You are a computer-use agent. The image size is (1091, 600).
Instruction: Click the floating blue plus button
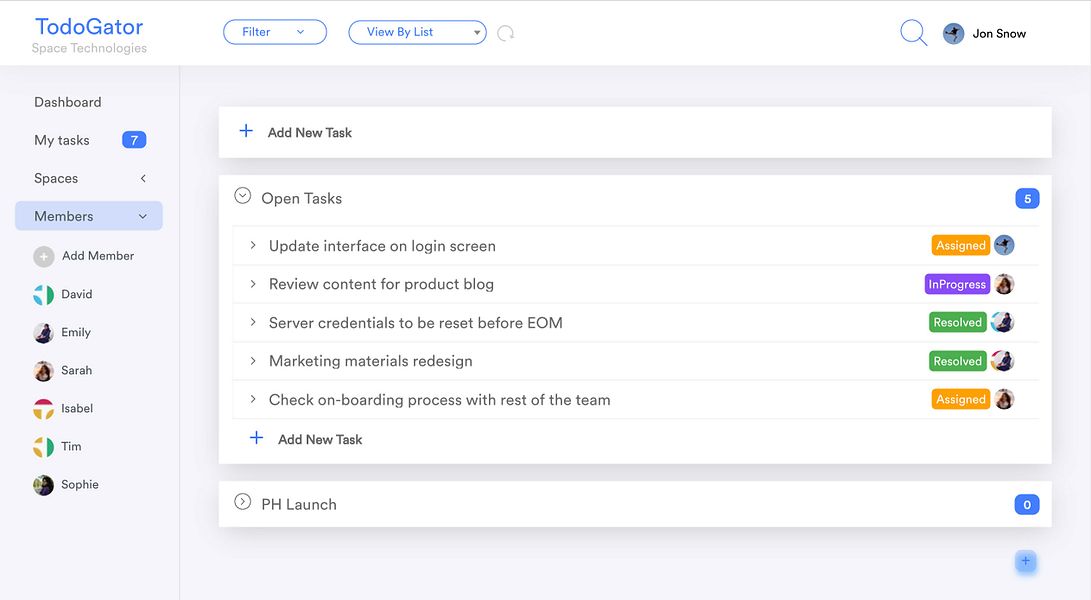click(x=1026, y=561)
